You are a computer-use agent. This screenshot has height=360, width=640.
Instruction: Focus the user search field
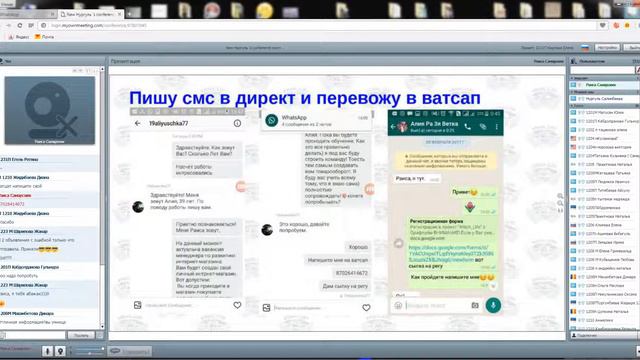point(602,71)
